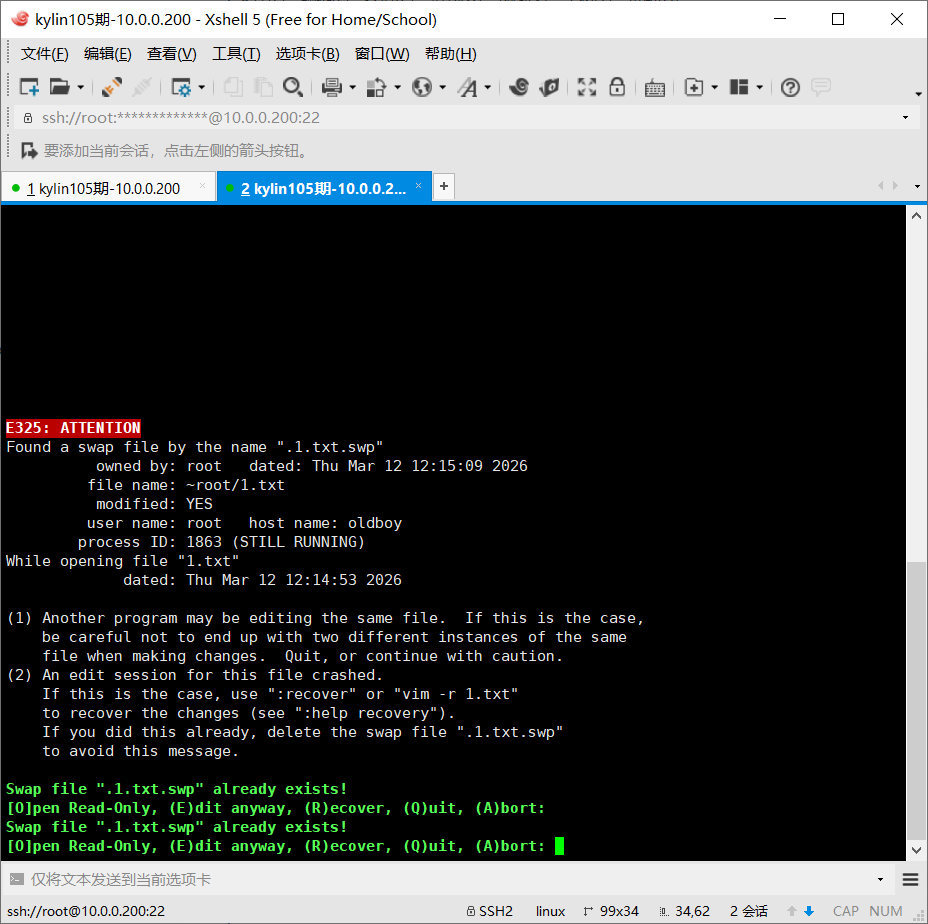
Task: Click the keyboard mapping icon
Action: [x=655, y=88]
